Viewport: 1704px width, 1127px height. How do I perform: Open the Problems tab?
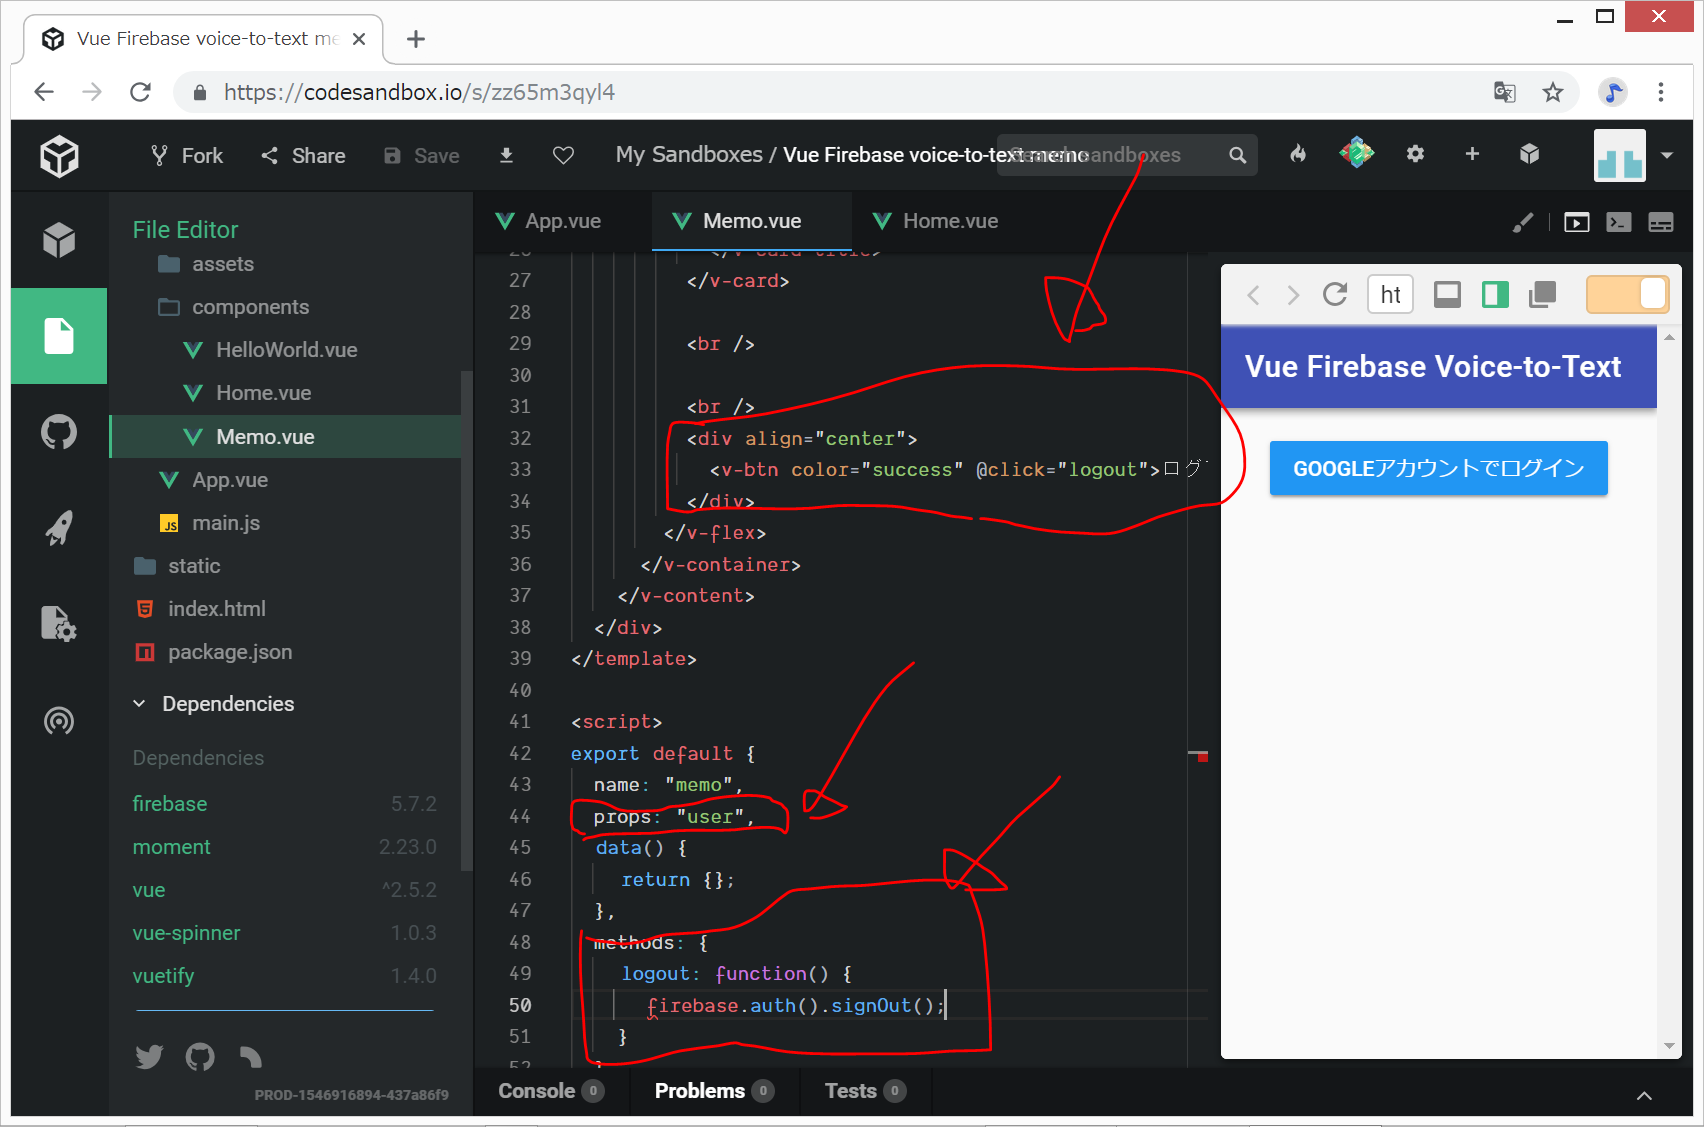[x=700, y=1091]
